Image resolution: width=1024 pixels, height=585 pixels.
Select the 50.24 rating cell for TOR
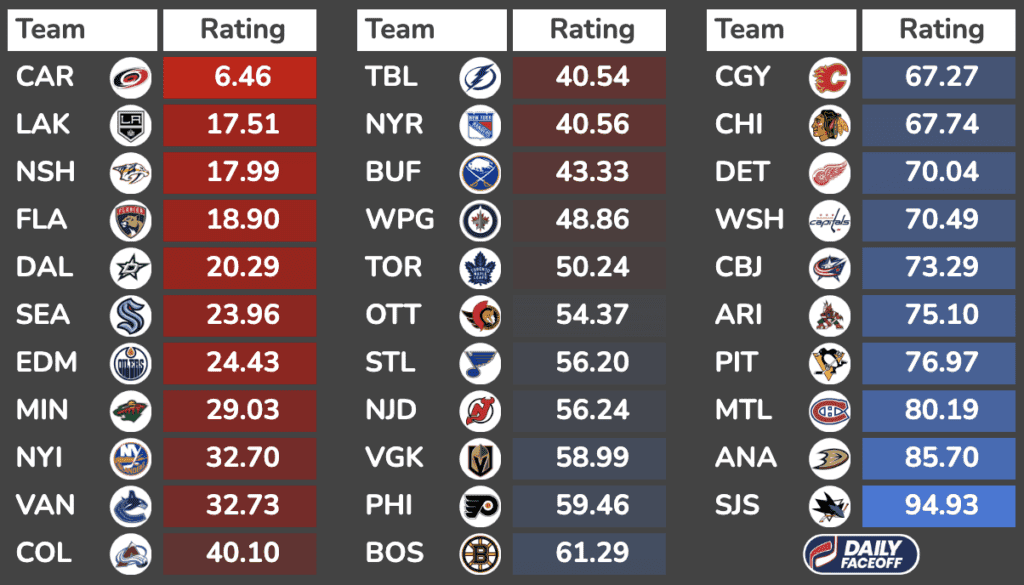click(x=589, y=267)
